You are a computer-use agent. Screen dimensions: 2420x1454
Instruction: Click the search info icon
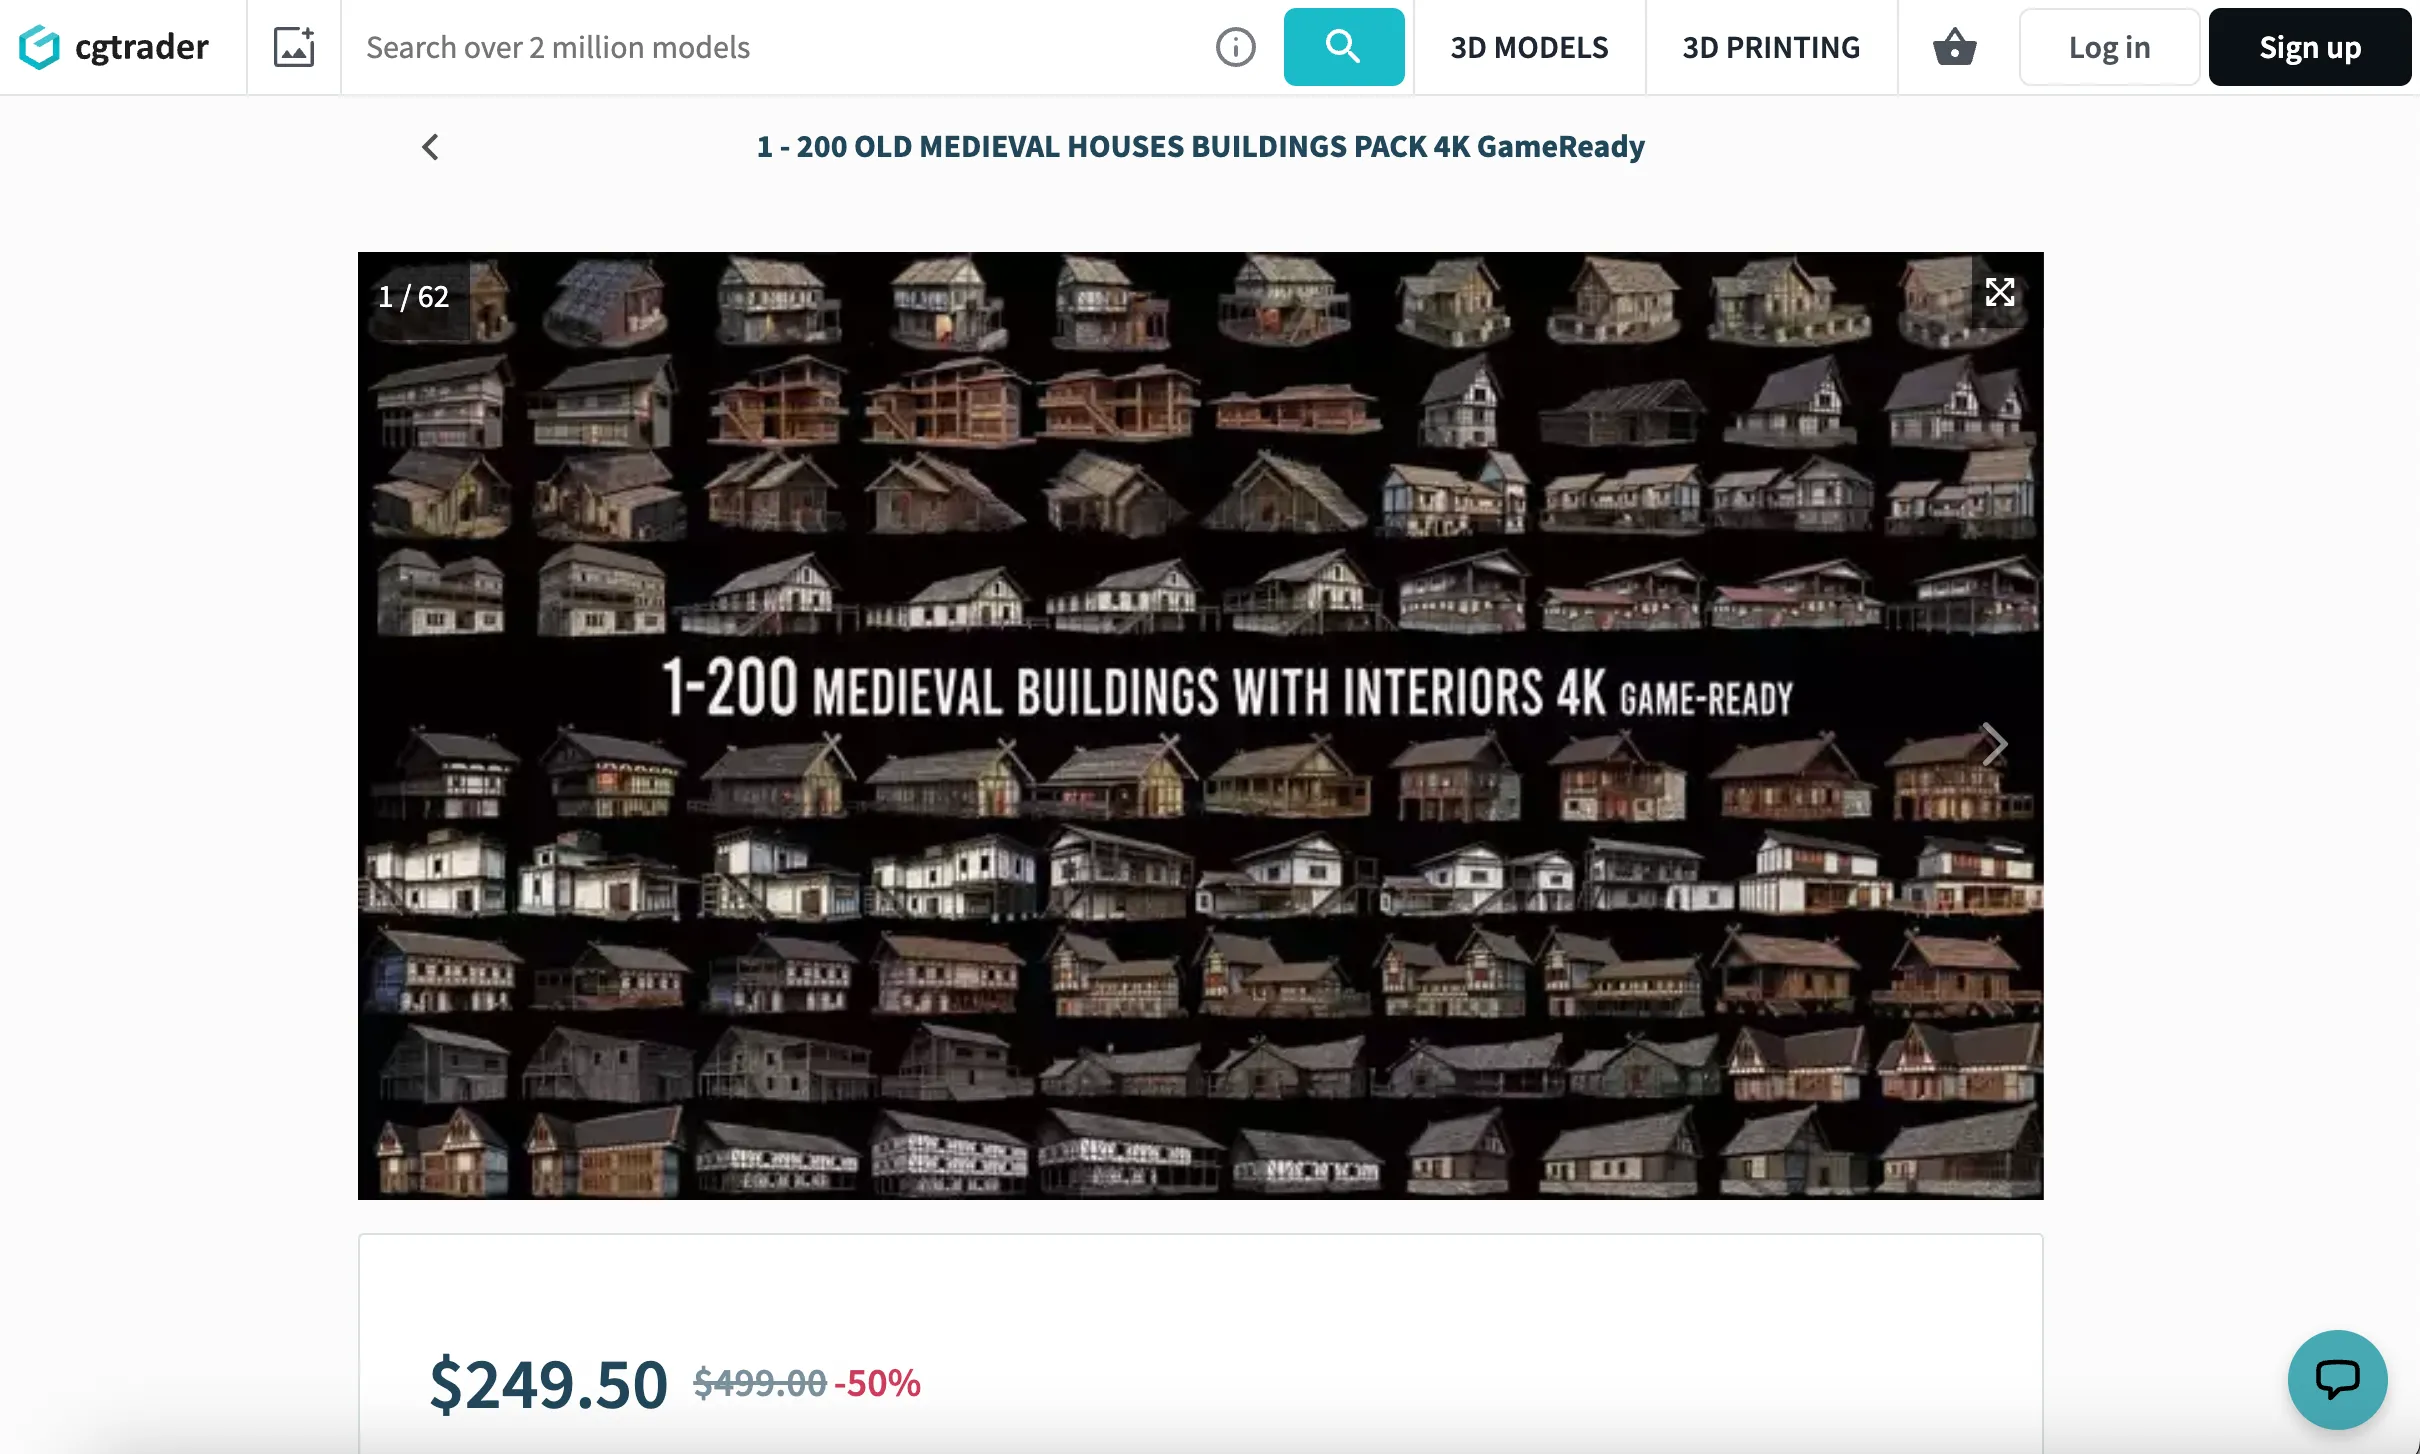(x=1236, y=47)
